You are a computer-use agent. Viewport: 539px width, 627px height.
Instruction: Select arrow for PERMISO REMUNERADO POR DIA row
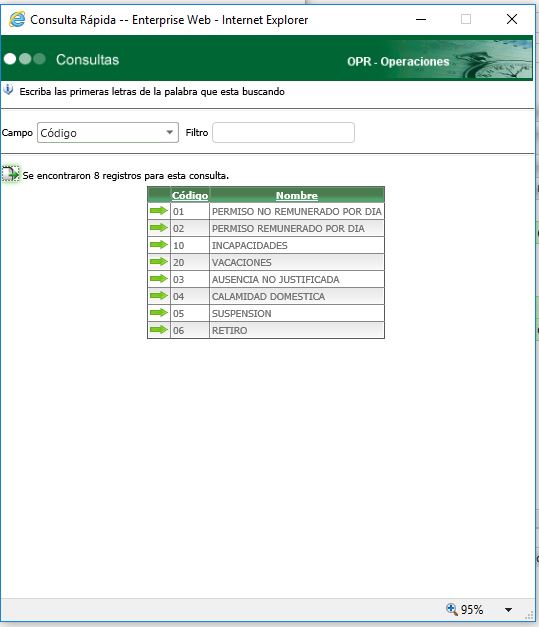pos(159,228)
